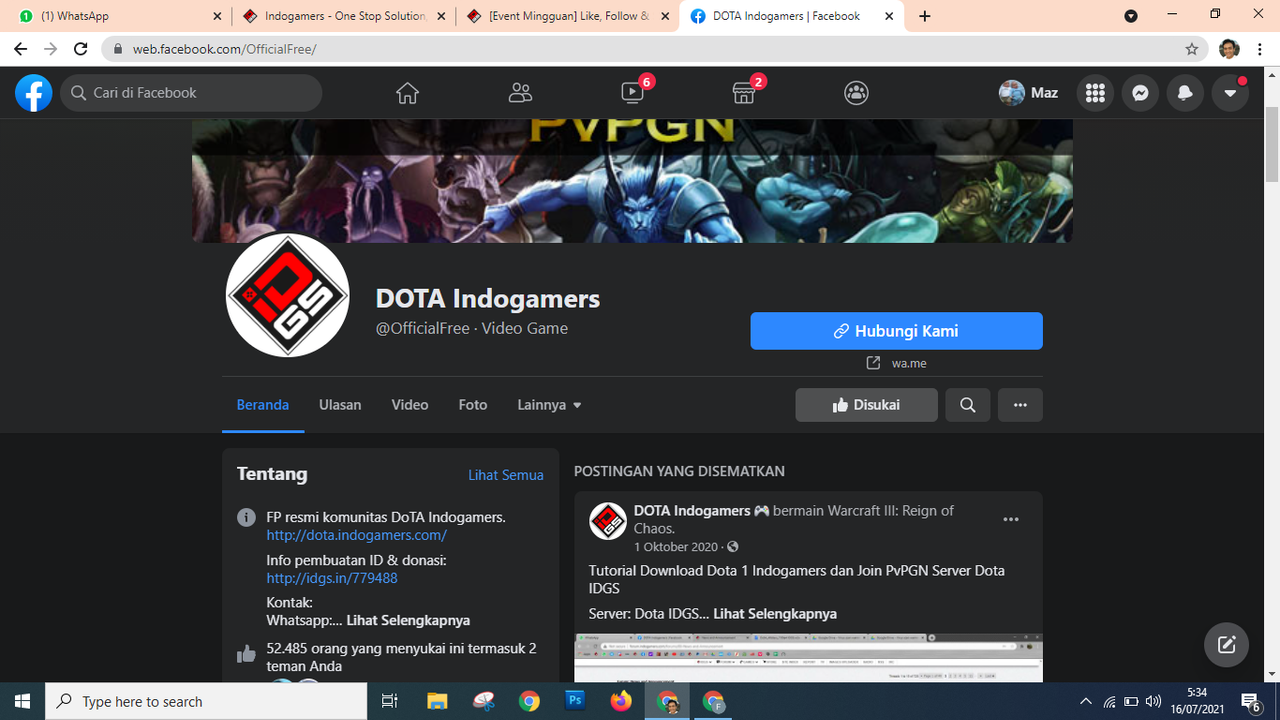Select the Beranda tab
The image size is (1280, 720).
pos(263,405)
